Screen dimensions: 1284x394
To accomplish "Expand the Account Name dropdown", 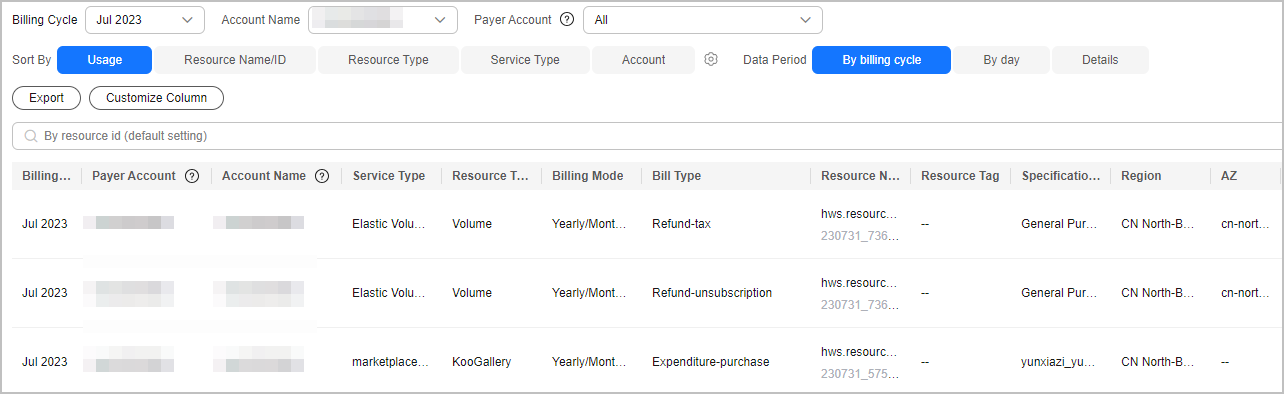I will point(383,20).
